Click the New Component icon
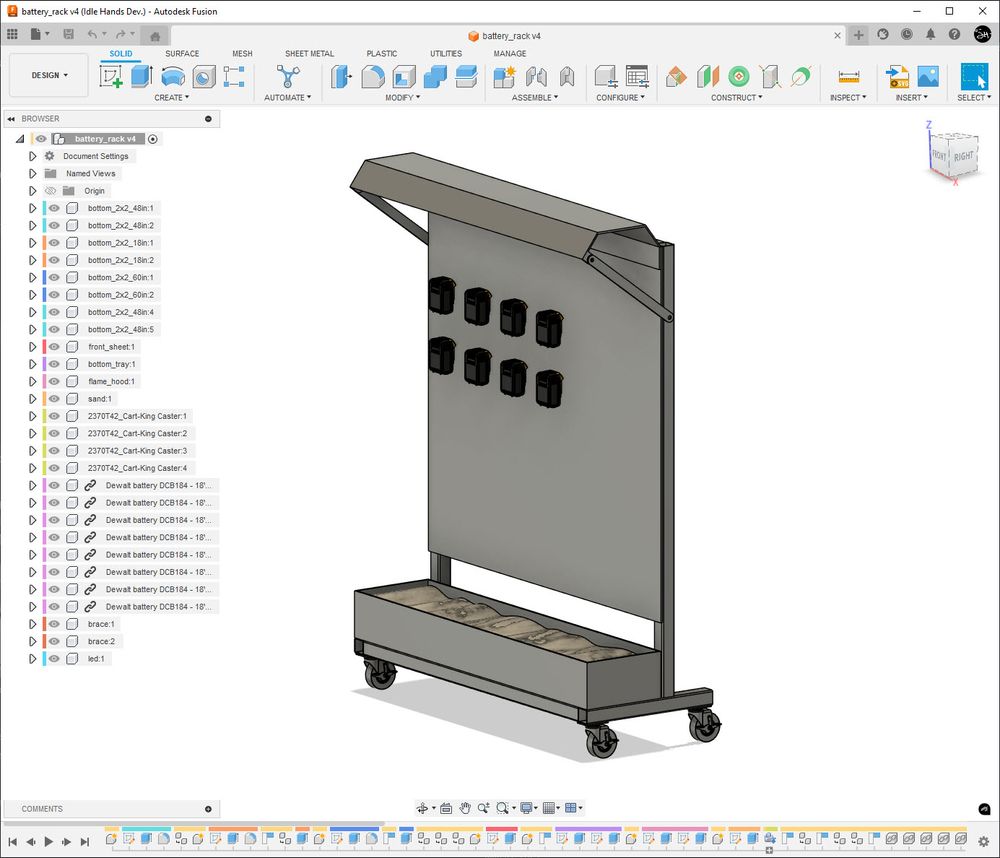 [x=504, y=77]
